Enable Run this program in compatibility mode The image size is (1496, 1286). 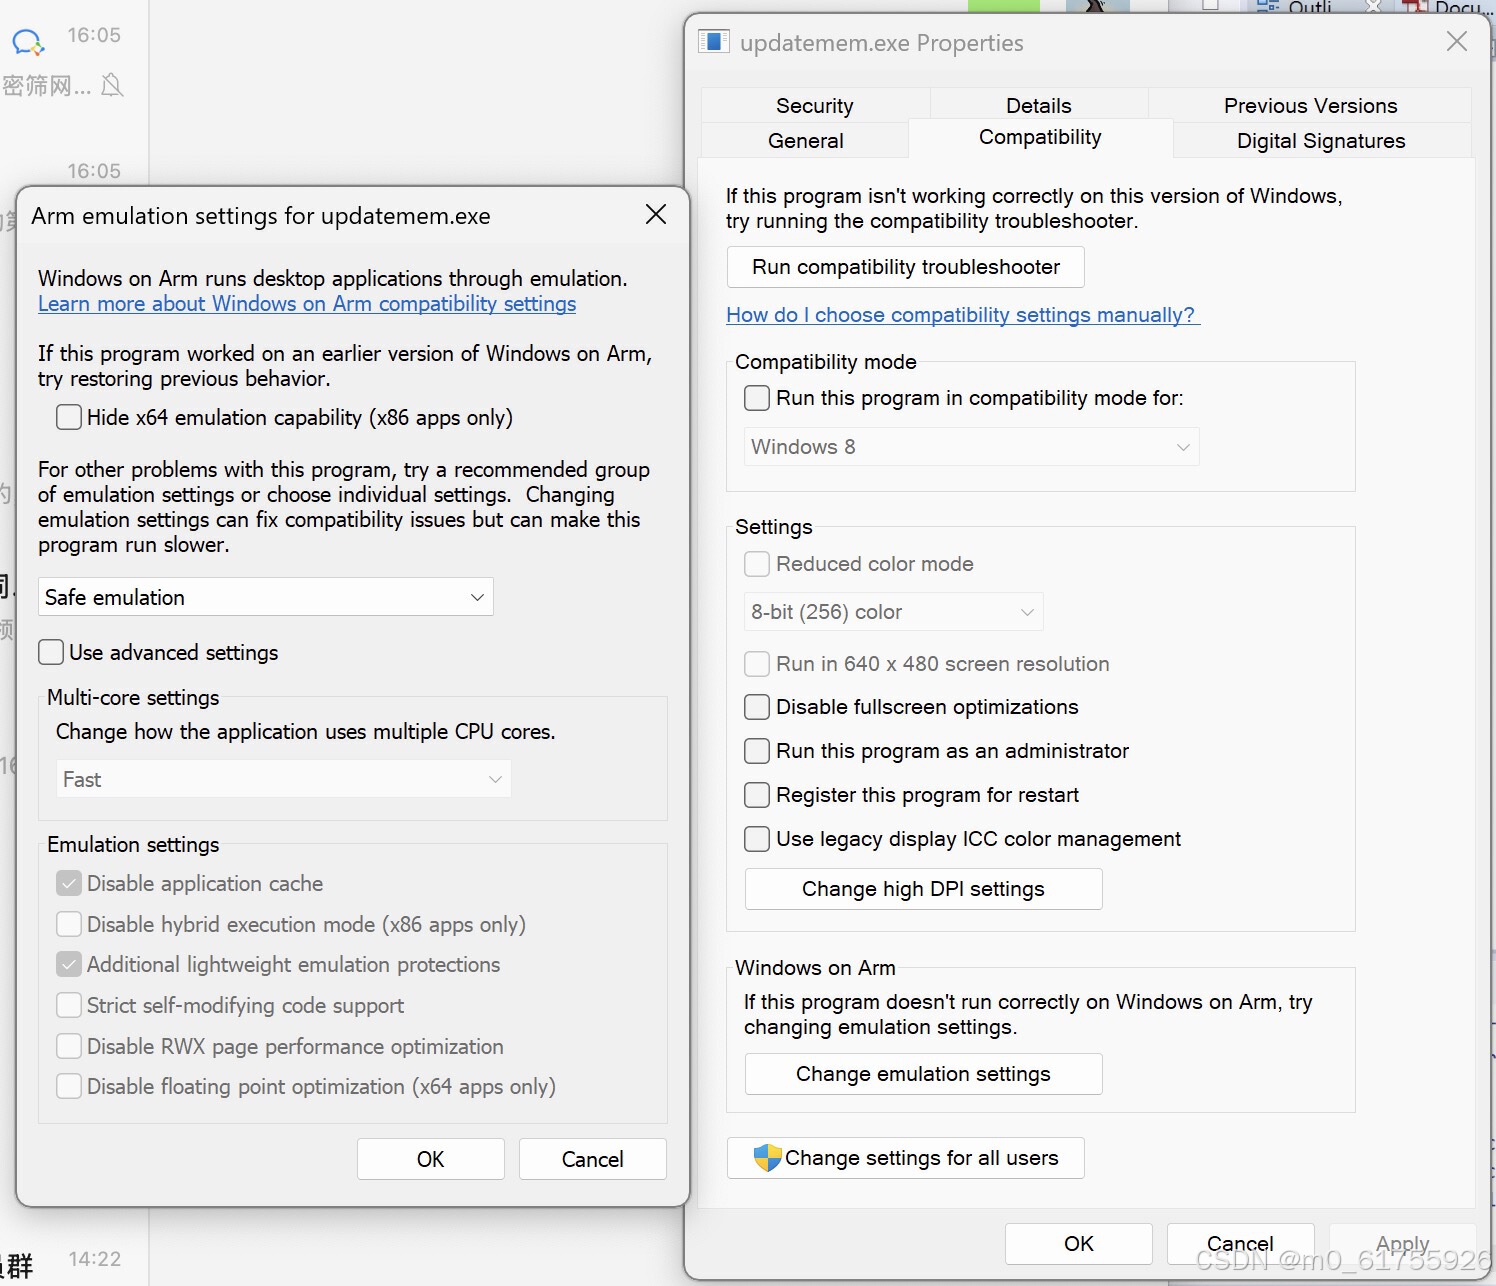click(x=757, y=398)
